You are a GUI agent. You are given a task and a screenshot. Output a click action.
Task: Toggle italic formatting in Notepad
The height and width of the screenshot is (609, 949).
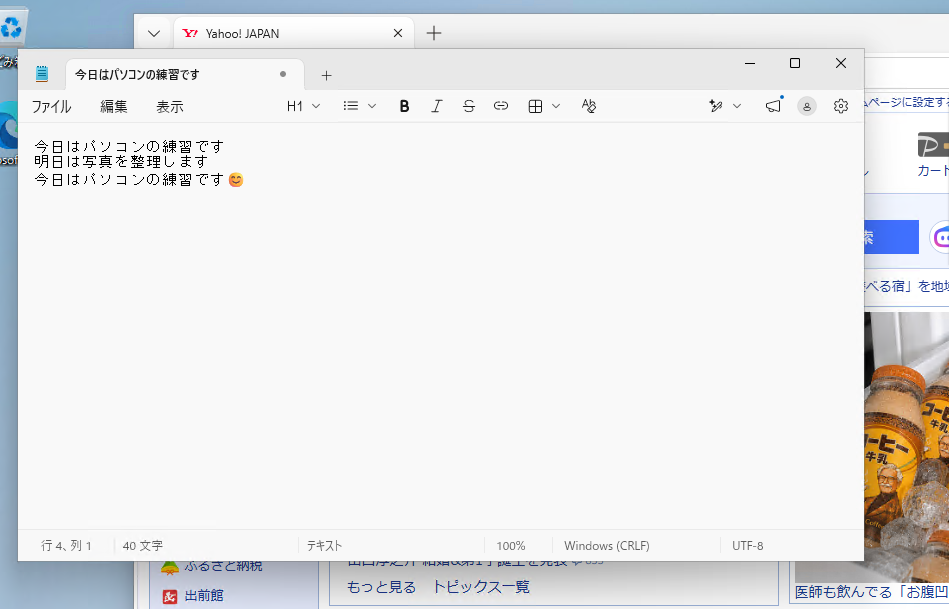pyautogui.click(x=436, y=107)
